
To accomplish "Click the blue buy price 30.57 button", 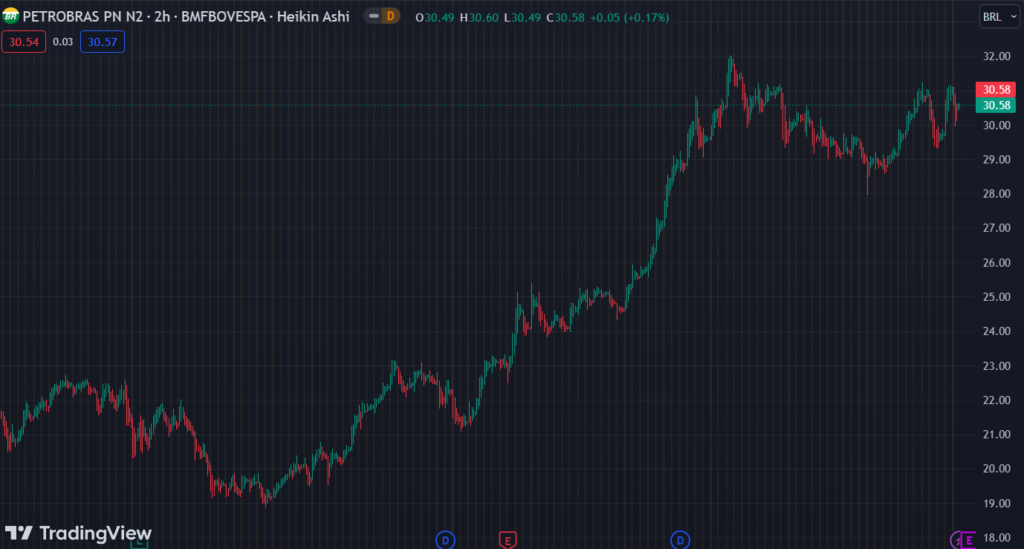I will click(102, 42).
